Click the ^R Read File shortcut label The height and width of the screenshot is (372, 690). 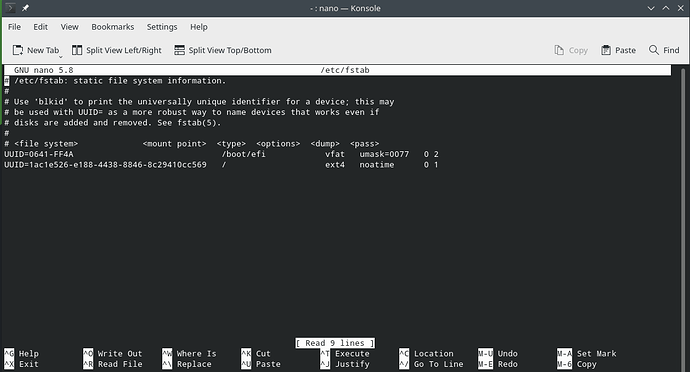[113, 364]
